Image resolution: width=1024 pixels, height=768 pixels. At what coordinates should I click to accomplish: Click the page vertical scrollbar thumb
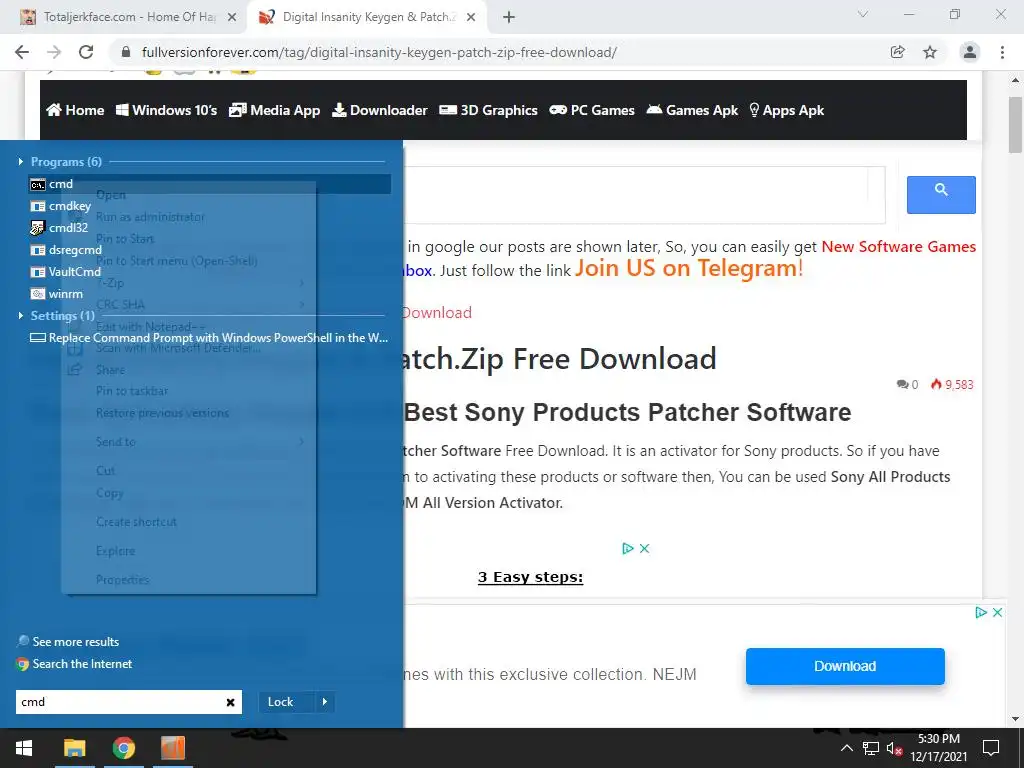[x=1015, y=125]
